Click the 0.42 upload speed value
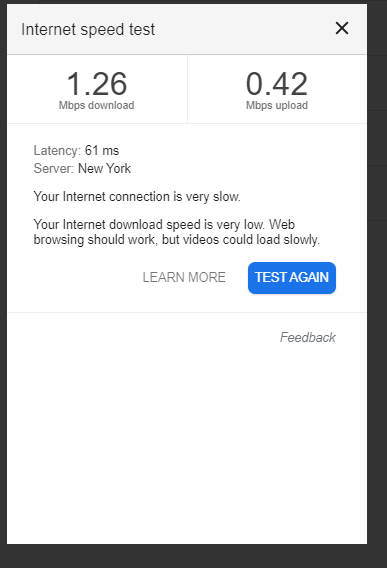 [x=277, y=84]
